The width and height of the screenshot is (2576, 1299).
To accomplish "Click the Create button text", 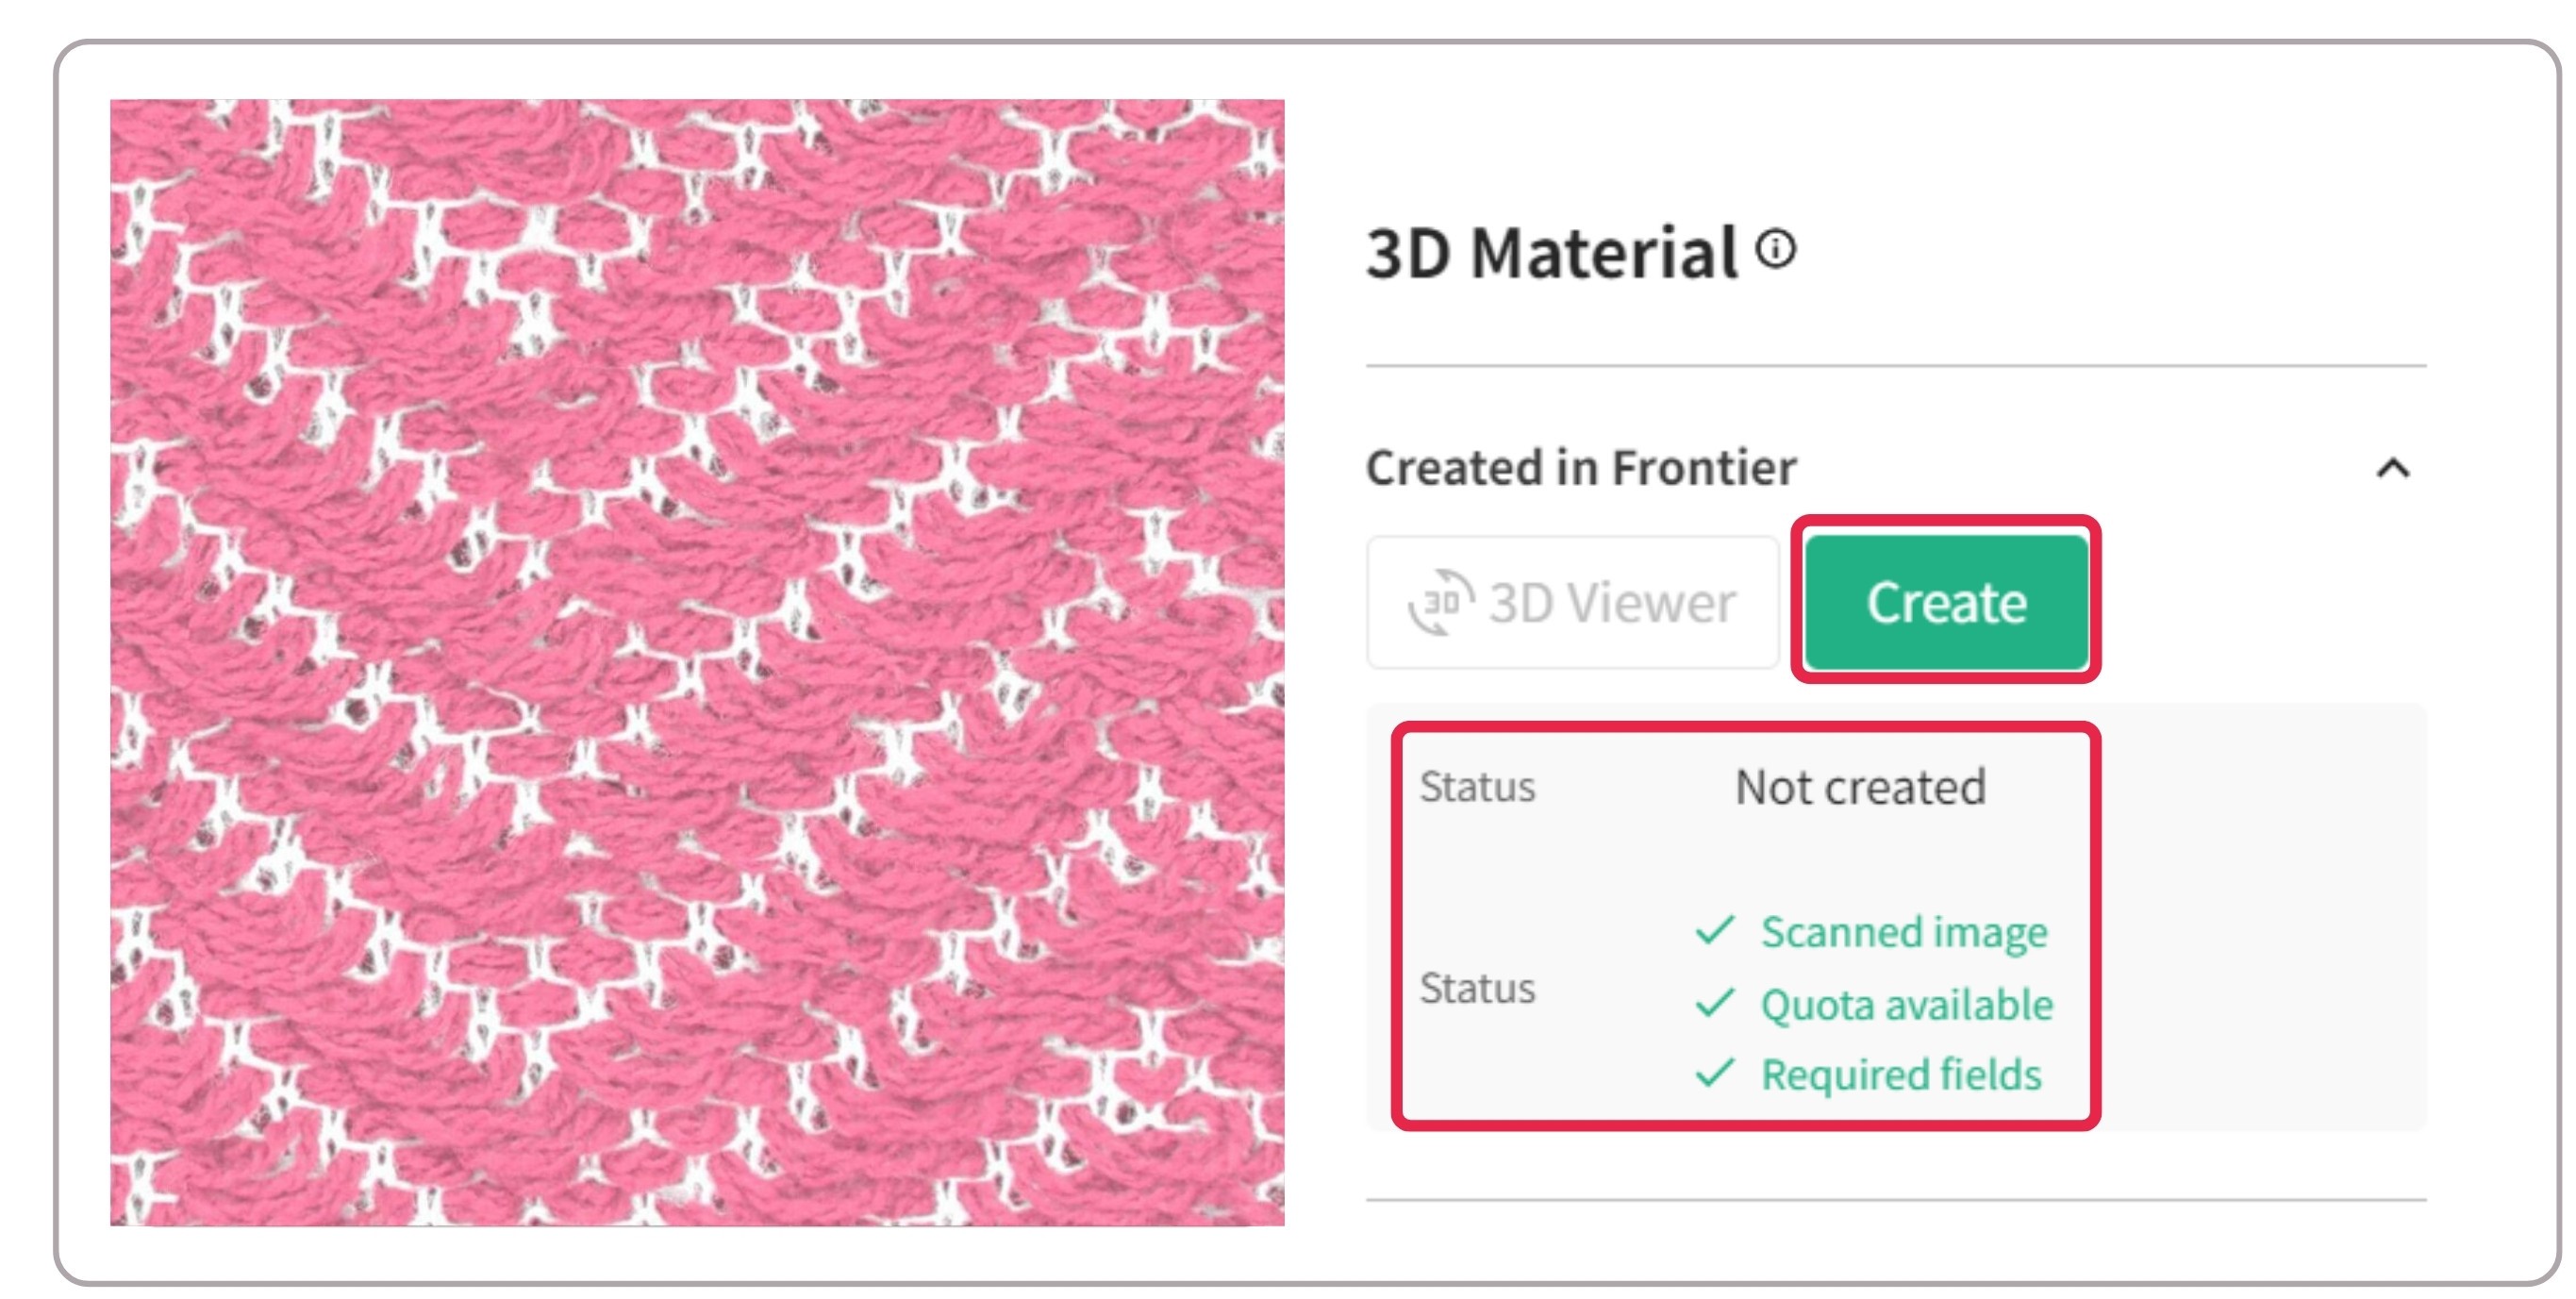I will (1946, 602).
